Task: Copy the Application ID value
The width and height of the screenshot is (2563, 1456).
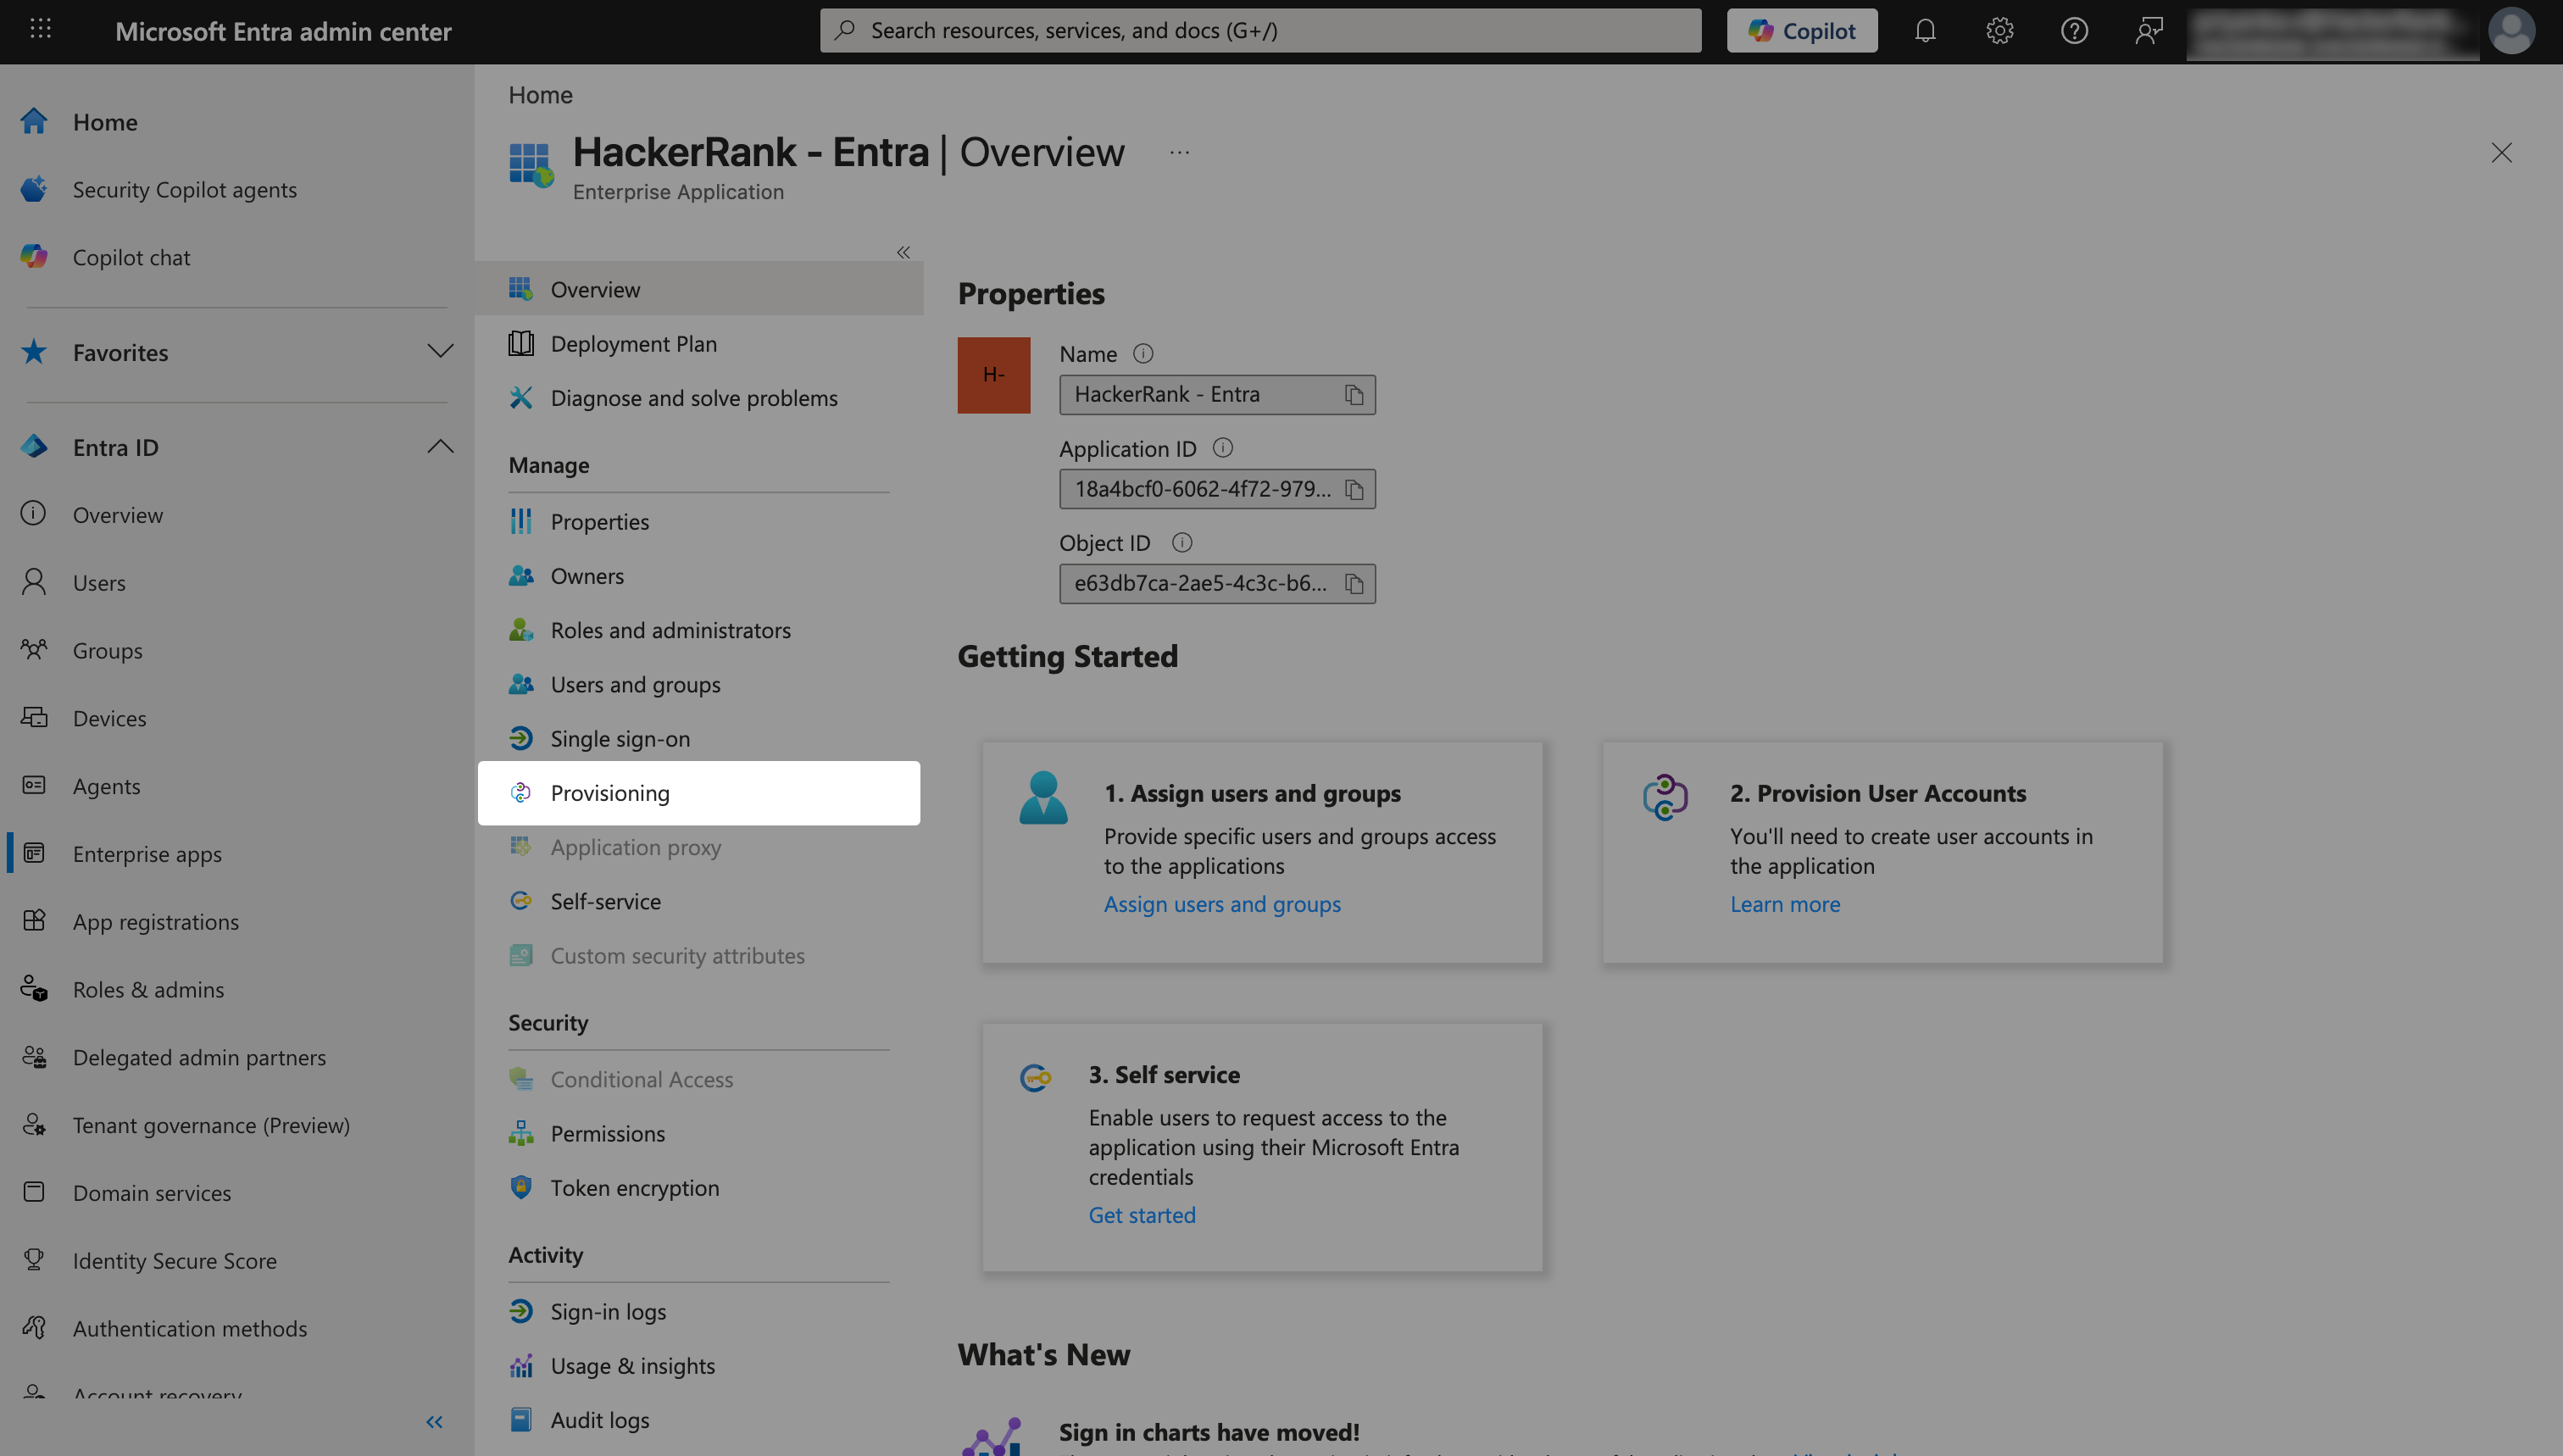Action: 1354,489
